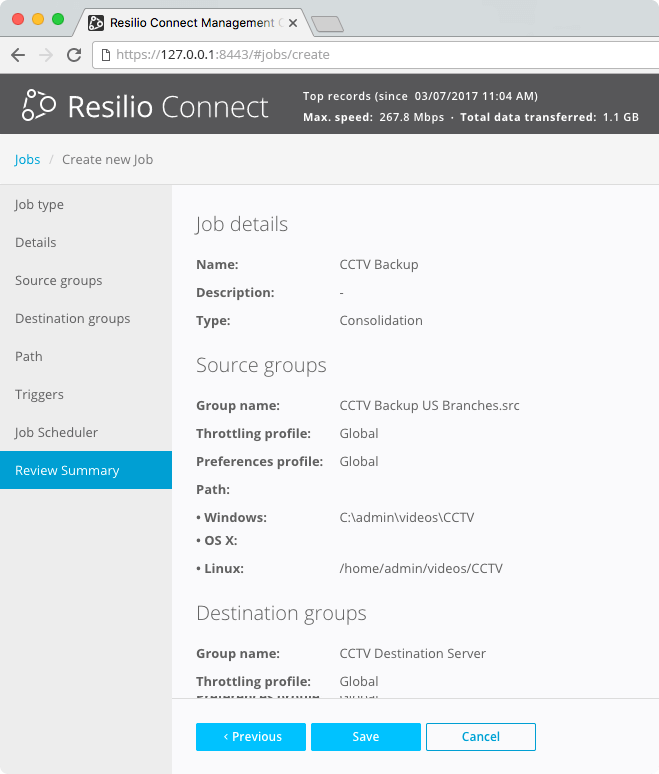Click the 'Consolidation' type value
The height and width of the screenshot is (774, 659).
[381, 320]
